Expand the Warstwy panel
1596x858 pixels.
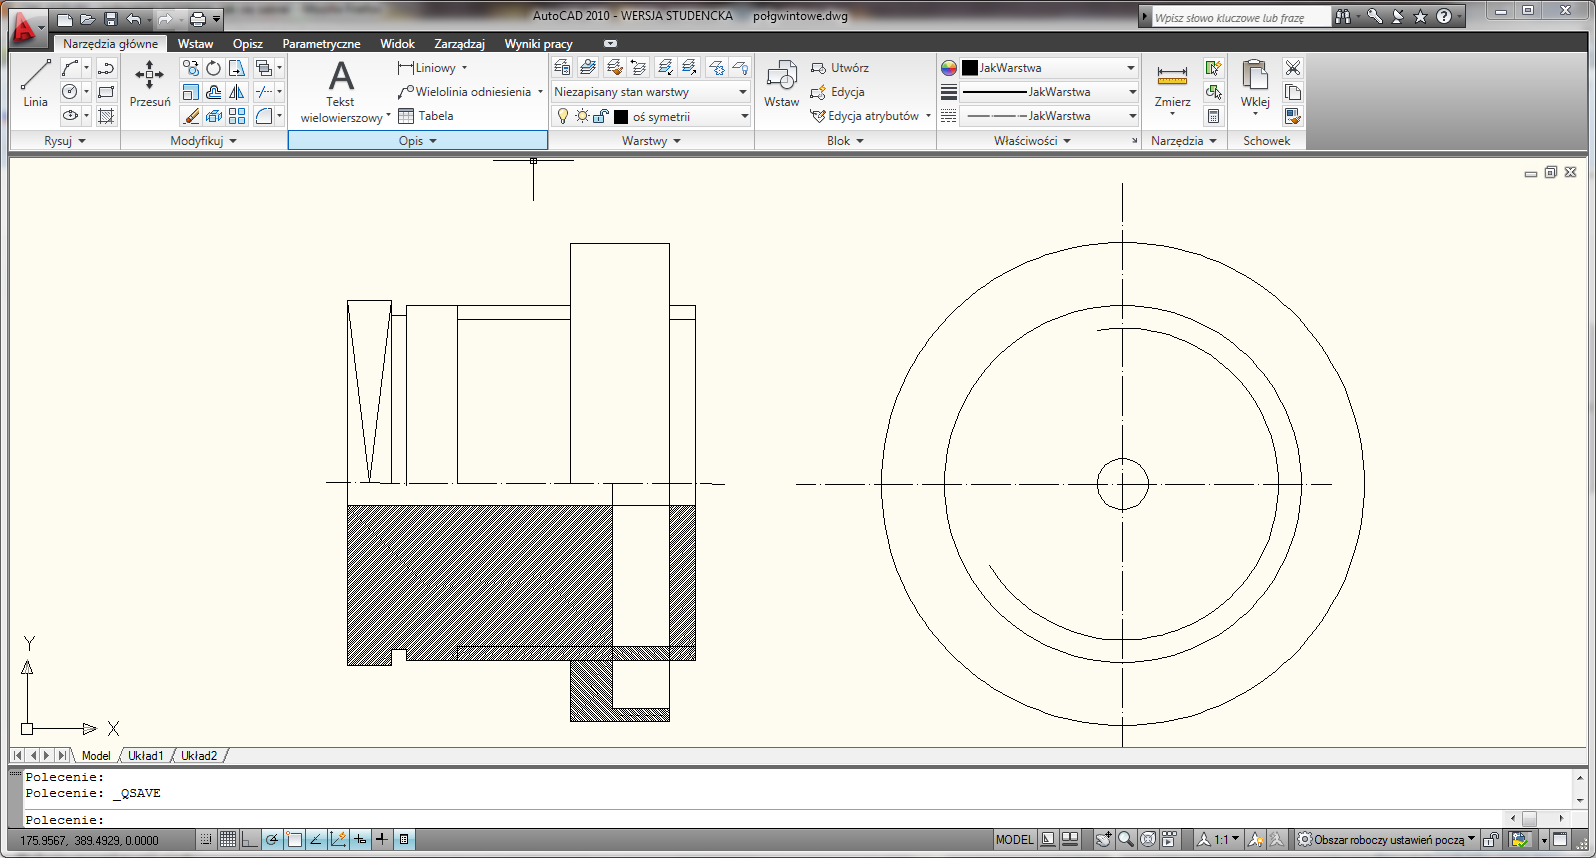pos(651,141)
